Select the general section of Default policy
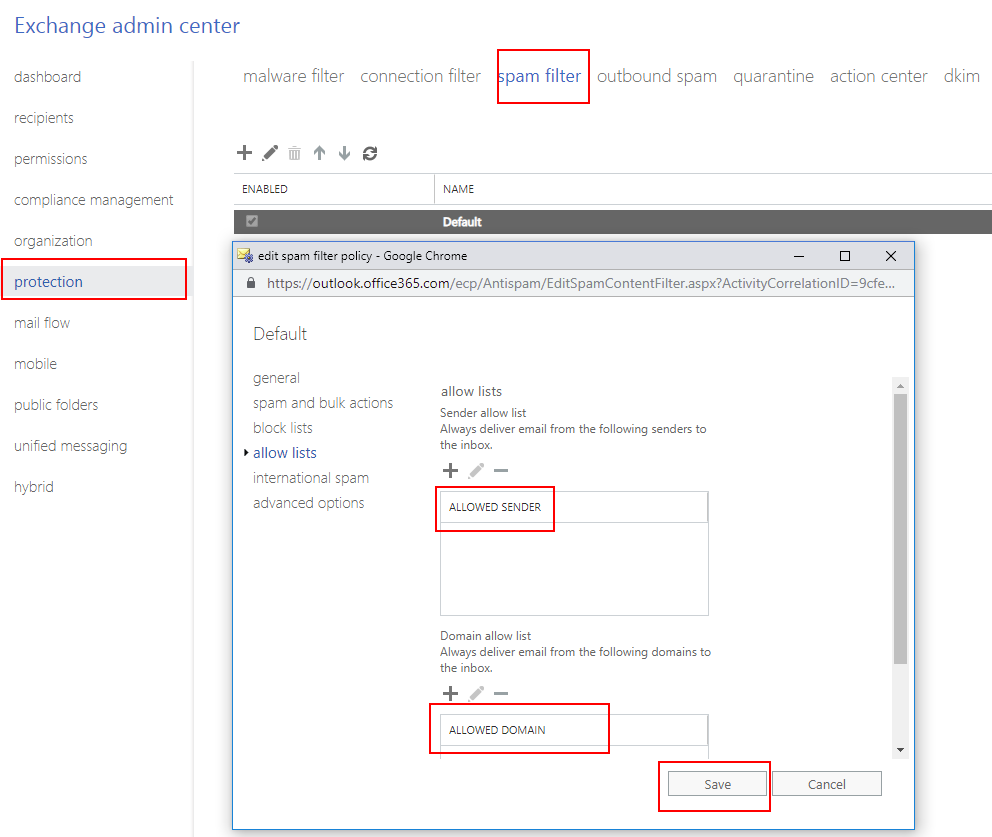This screenshot has height=837, width=992. (276, 378)
